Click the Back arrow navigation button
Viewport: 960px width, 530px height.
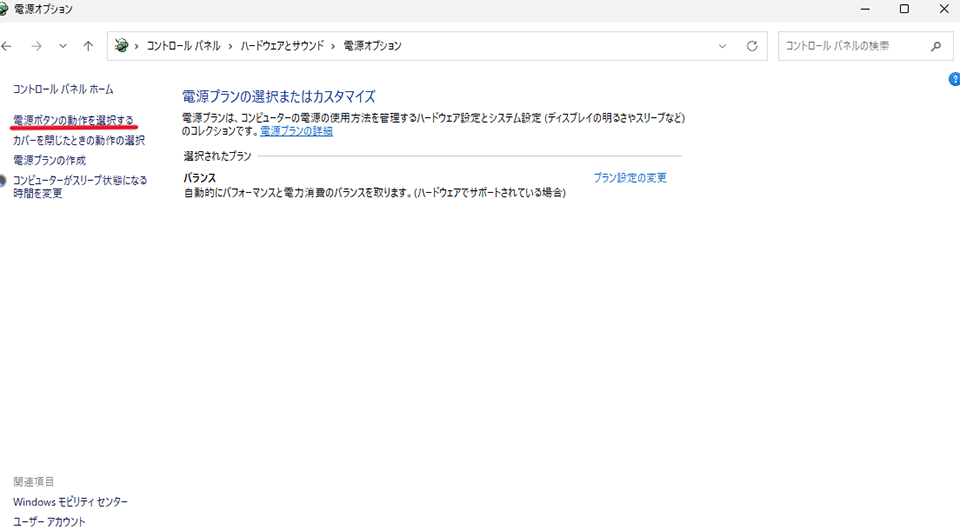[7, 46]
